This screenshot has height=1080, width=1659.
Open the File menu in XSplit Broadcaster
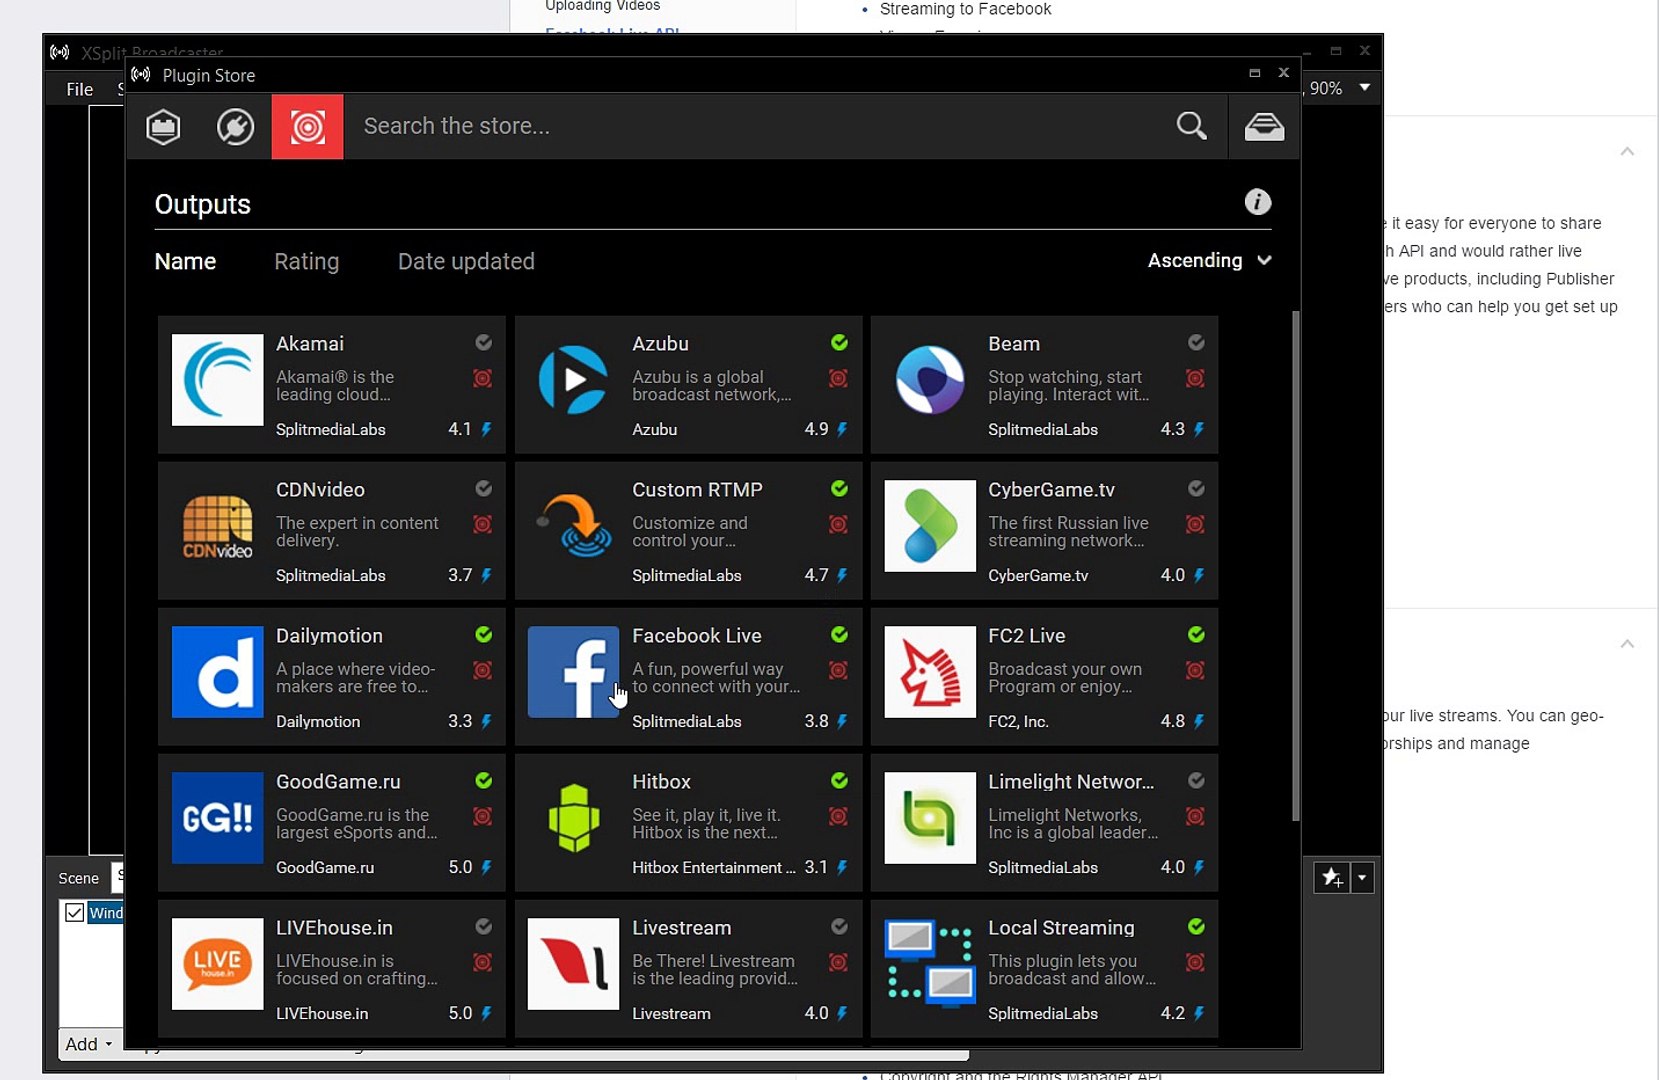tap(79, 89)
